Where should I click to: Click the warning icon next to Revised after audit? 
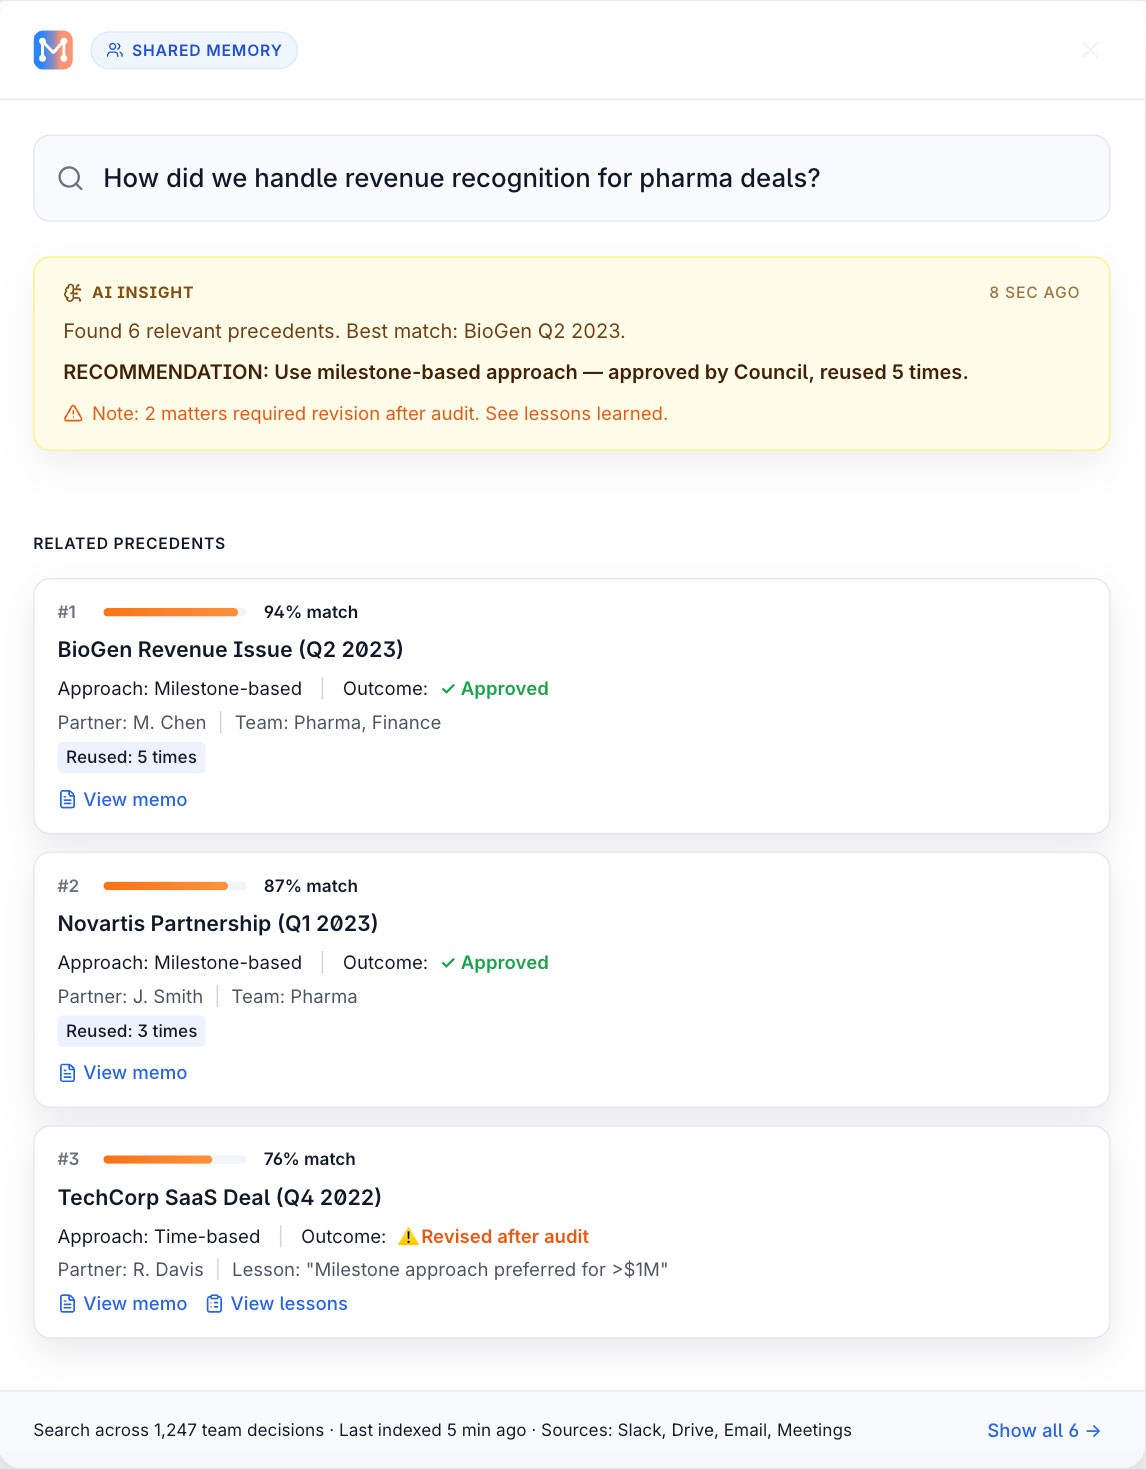click(410, 1236)
